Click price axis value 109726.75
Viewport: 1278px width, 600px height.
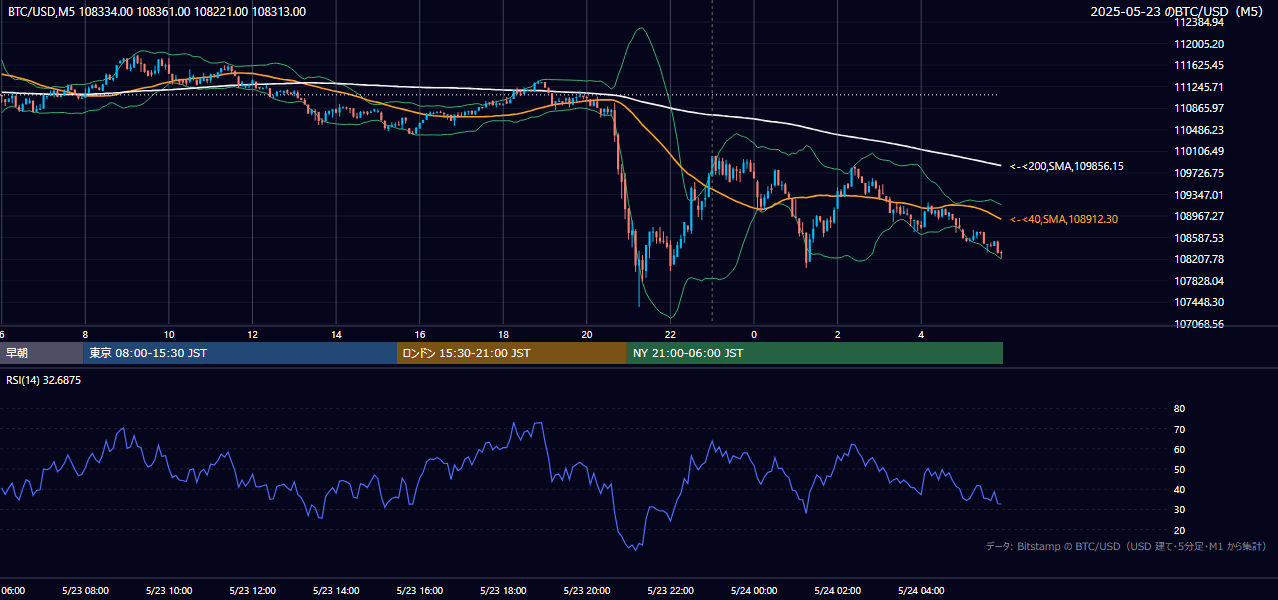[1199, 173]
